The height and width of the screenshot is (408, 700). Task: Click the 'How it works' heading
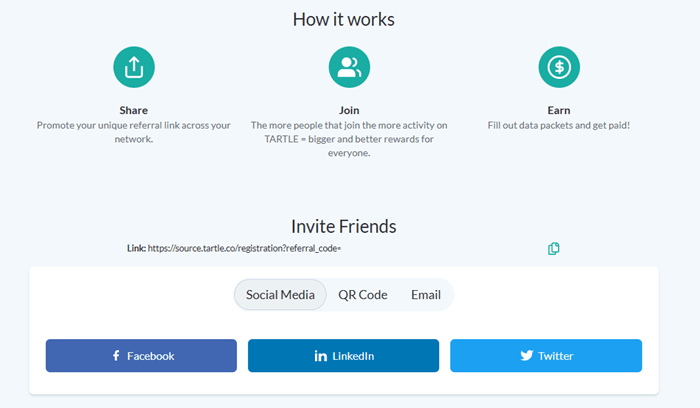click(x=344, y=20)
